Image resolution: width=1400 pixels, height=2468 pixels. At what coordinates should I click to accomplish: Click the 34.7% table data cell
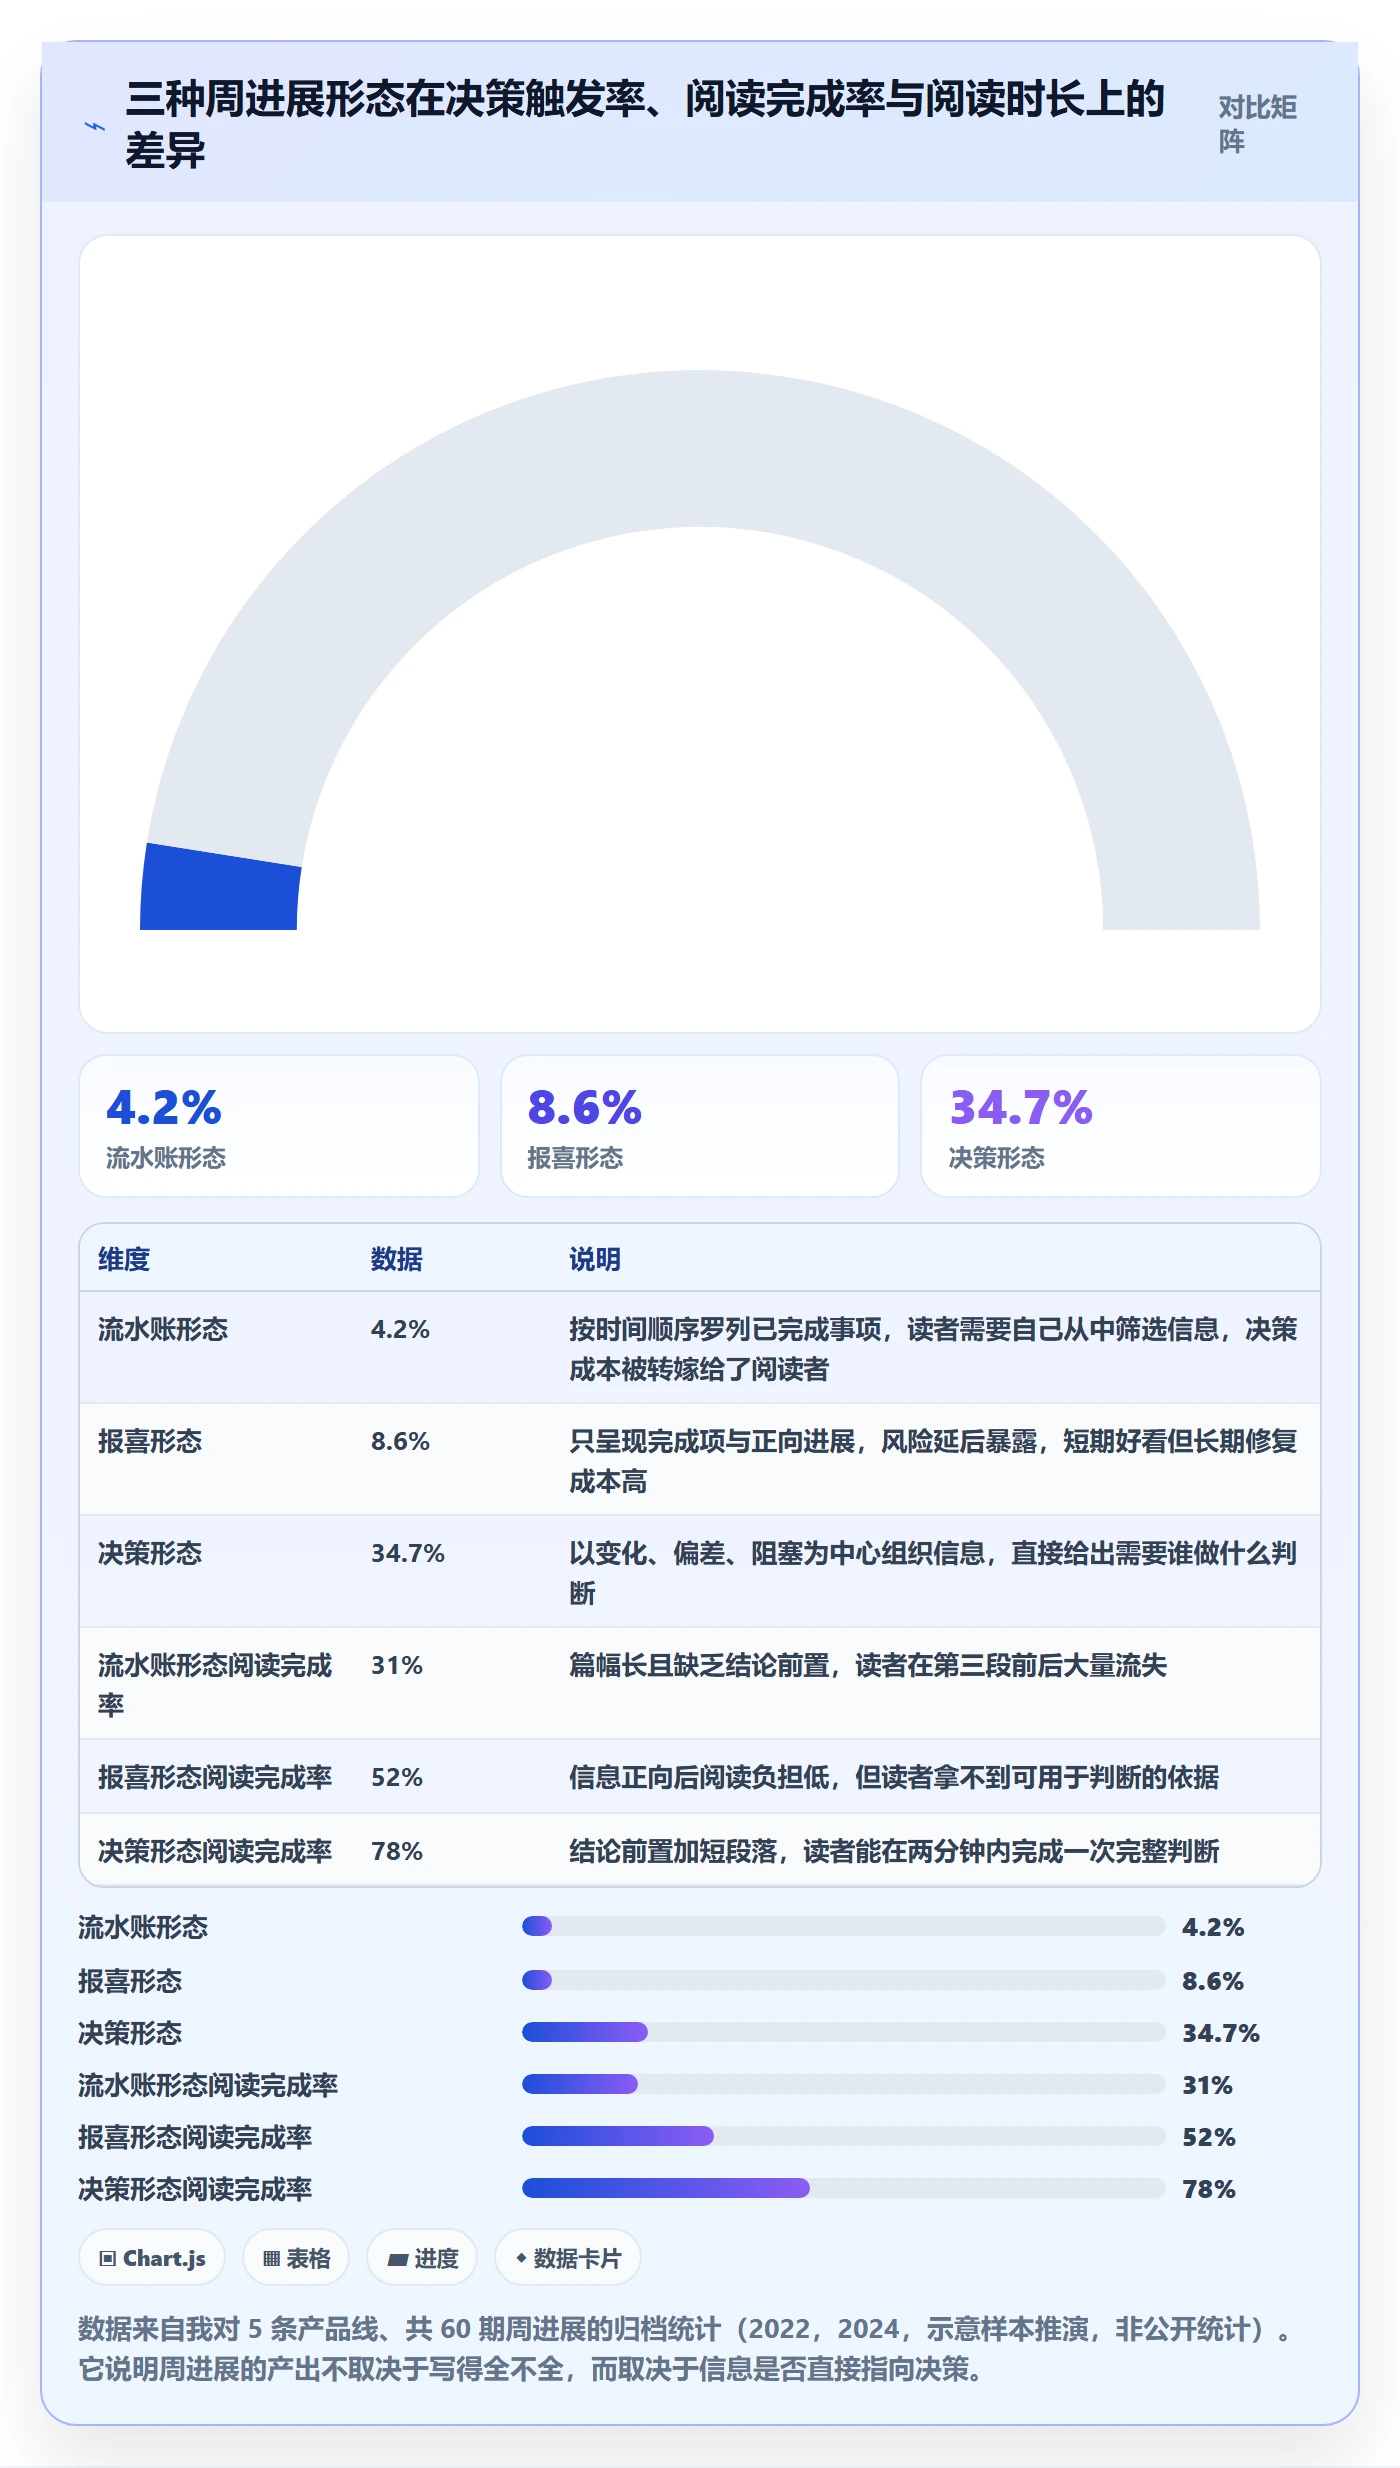pos(408,1553)
